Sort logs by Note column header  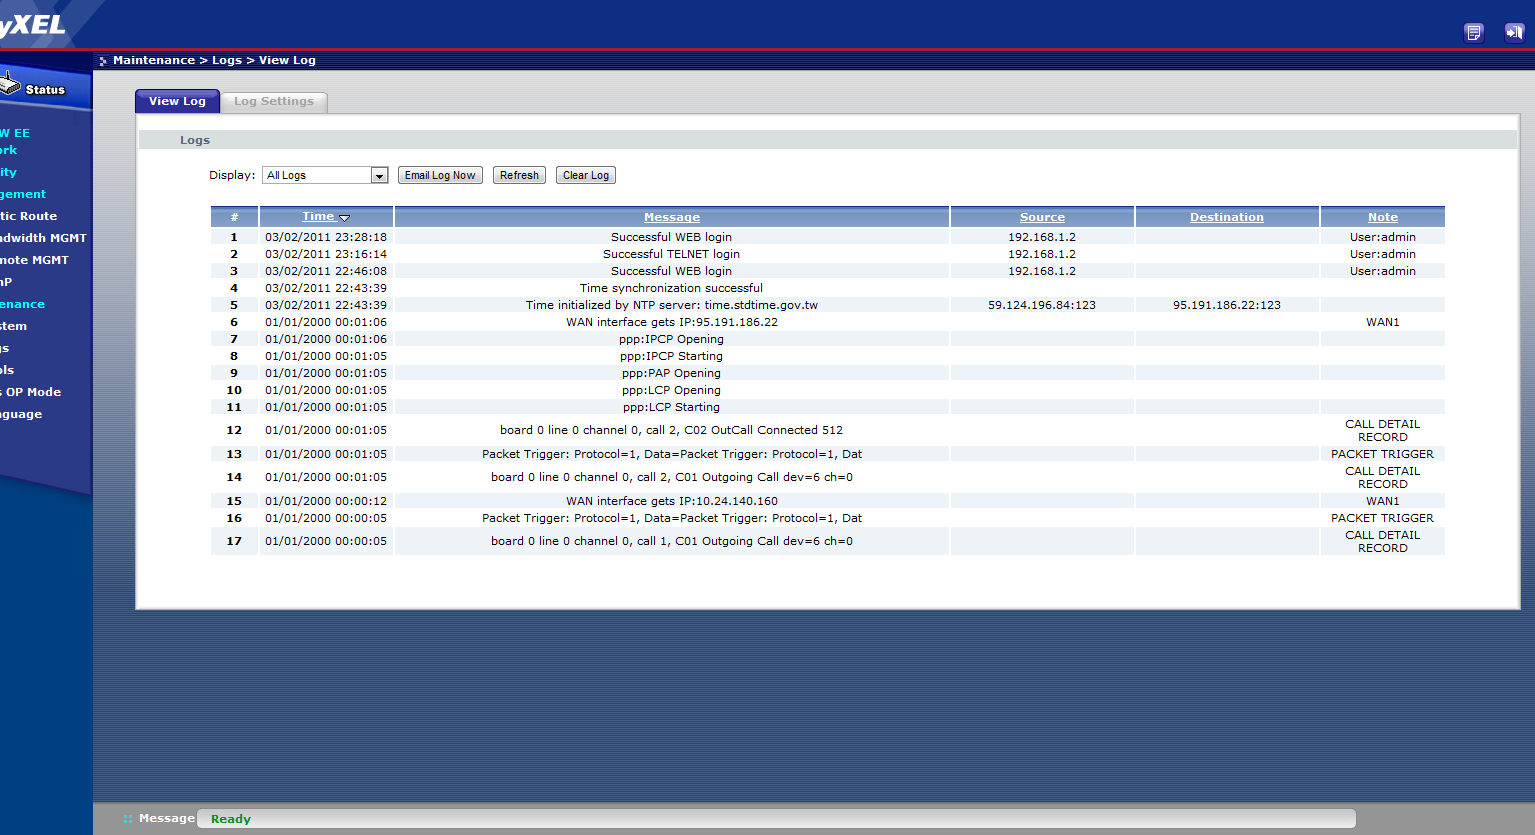click(1383, 217)
